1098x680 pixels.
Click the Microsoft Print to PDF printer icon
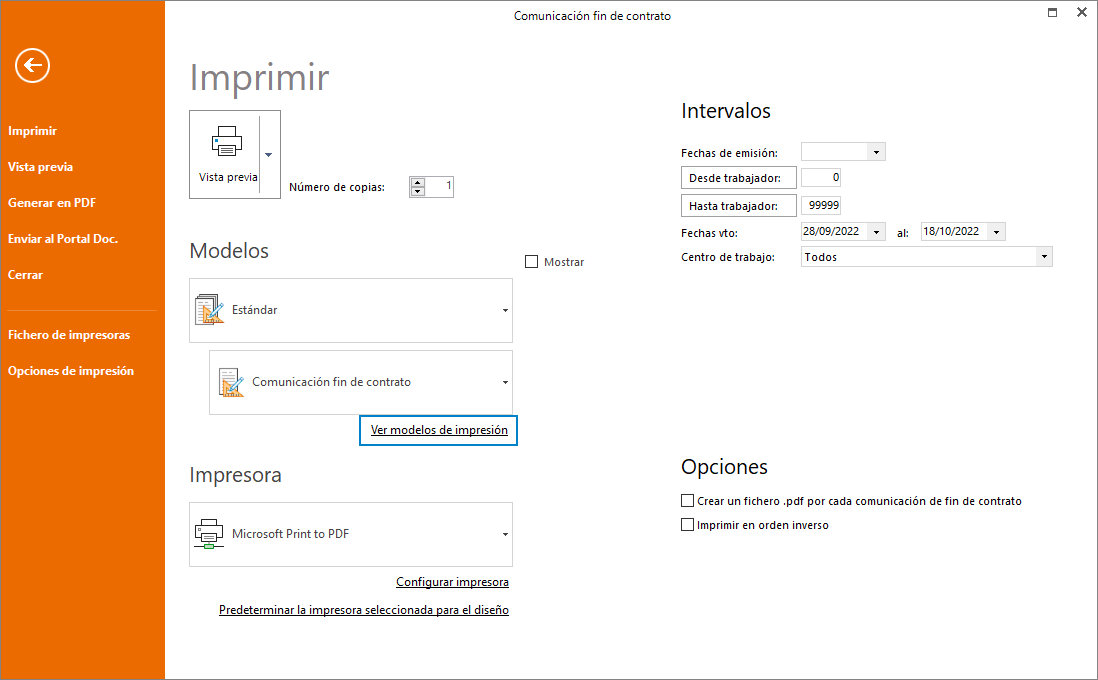[210, 534]
